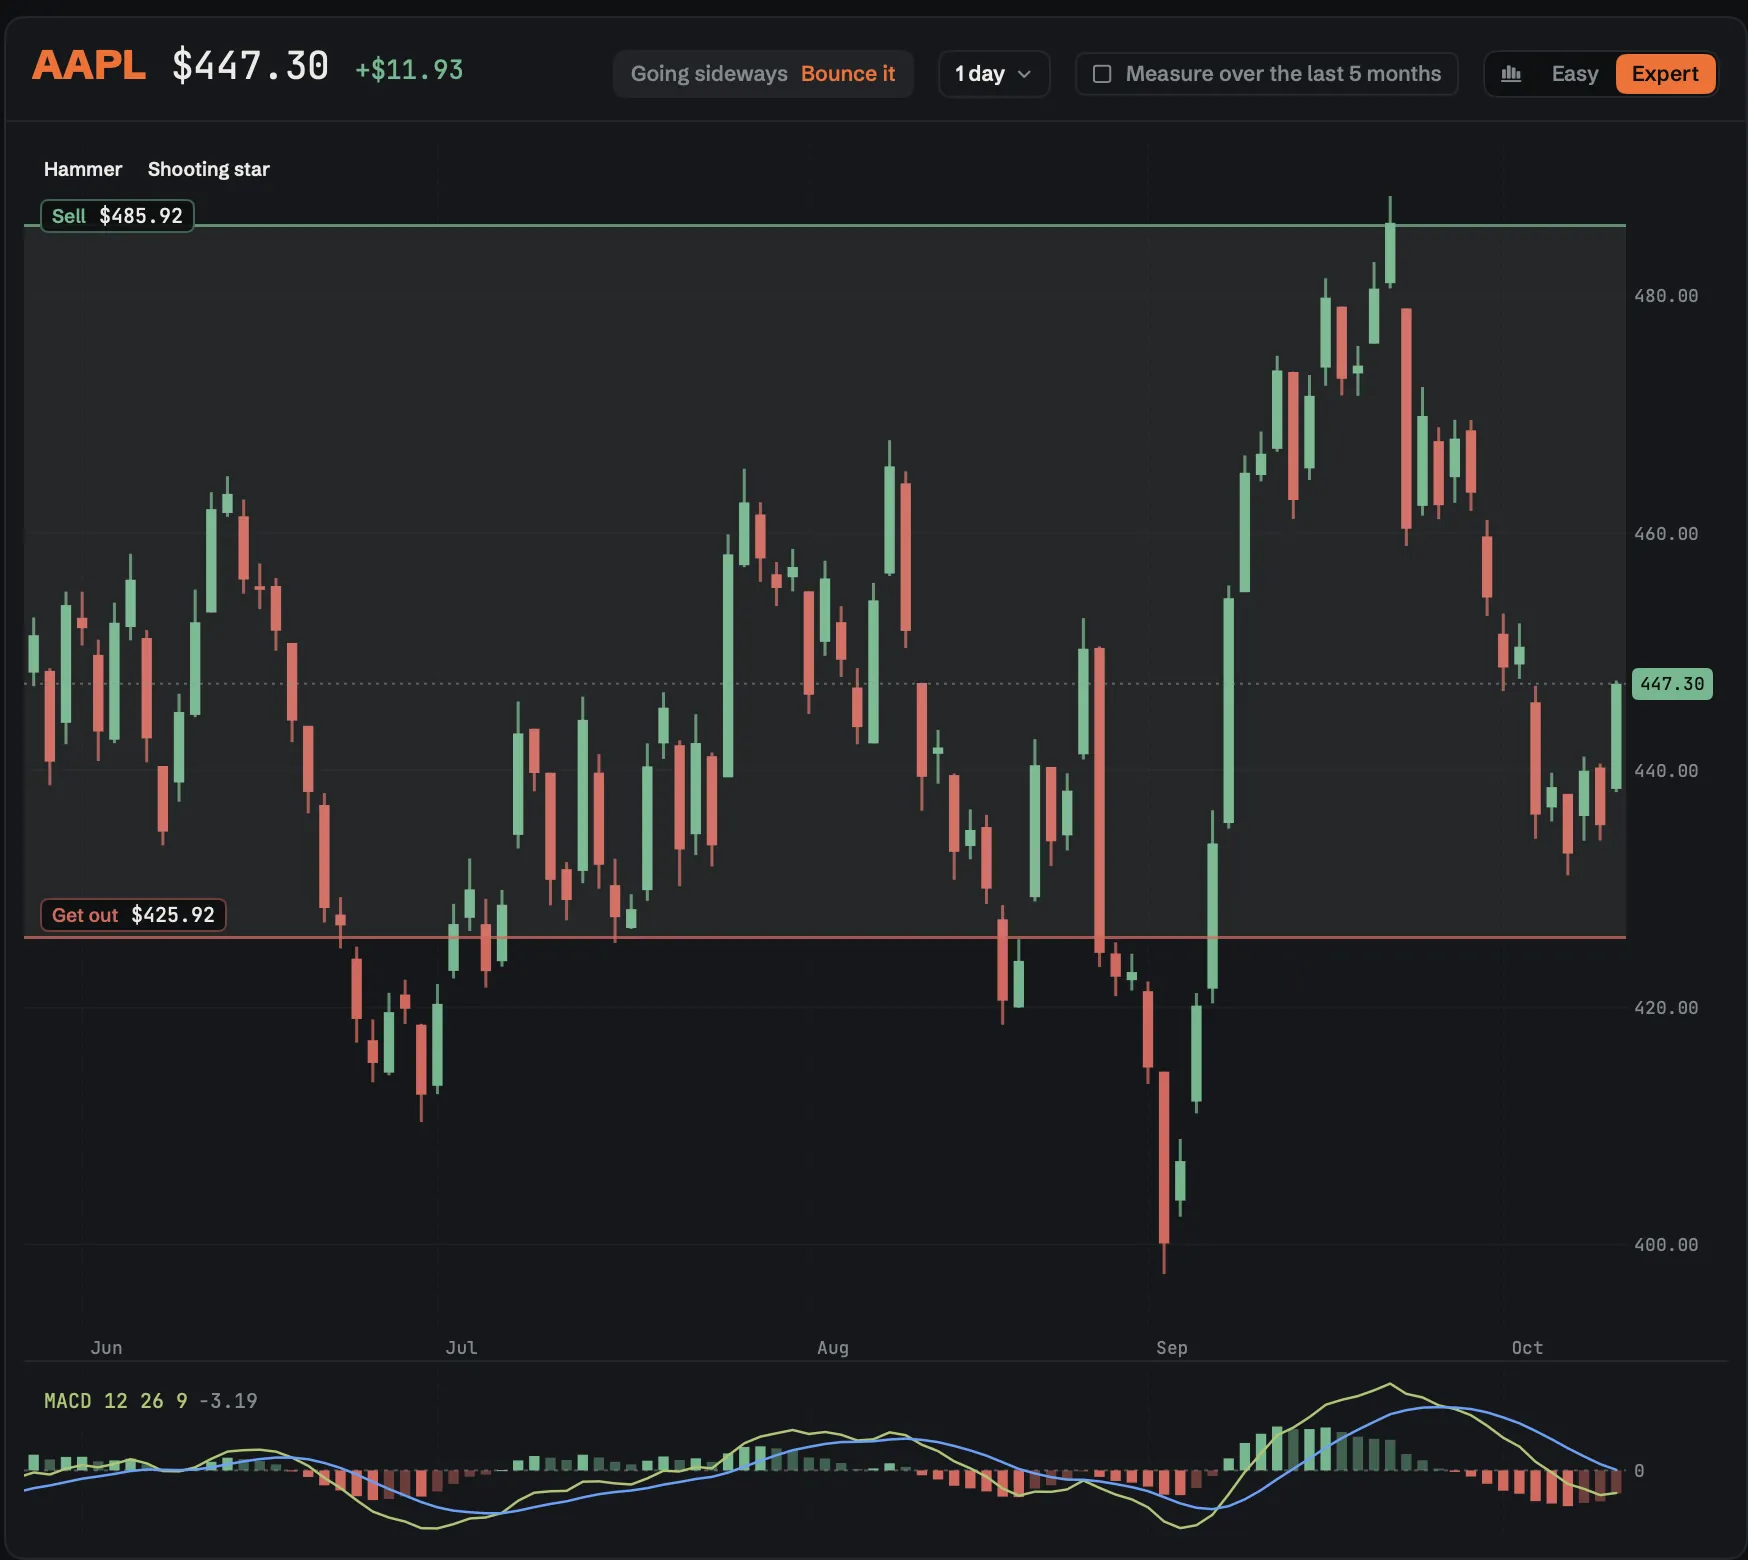Click the bar chart icon beside Easy
This screenshot has height=1560, width=1748.
(x=1511, y=74)
